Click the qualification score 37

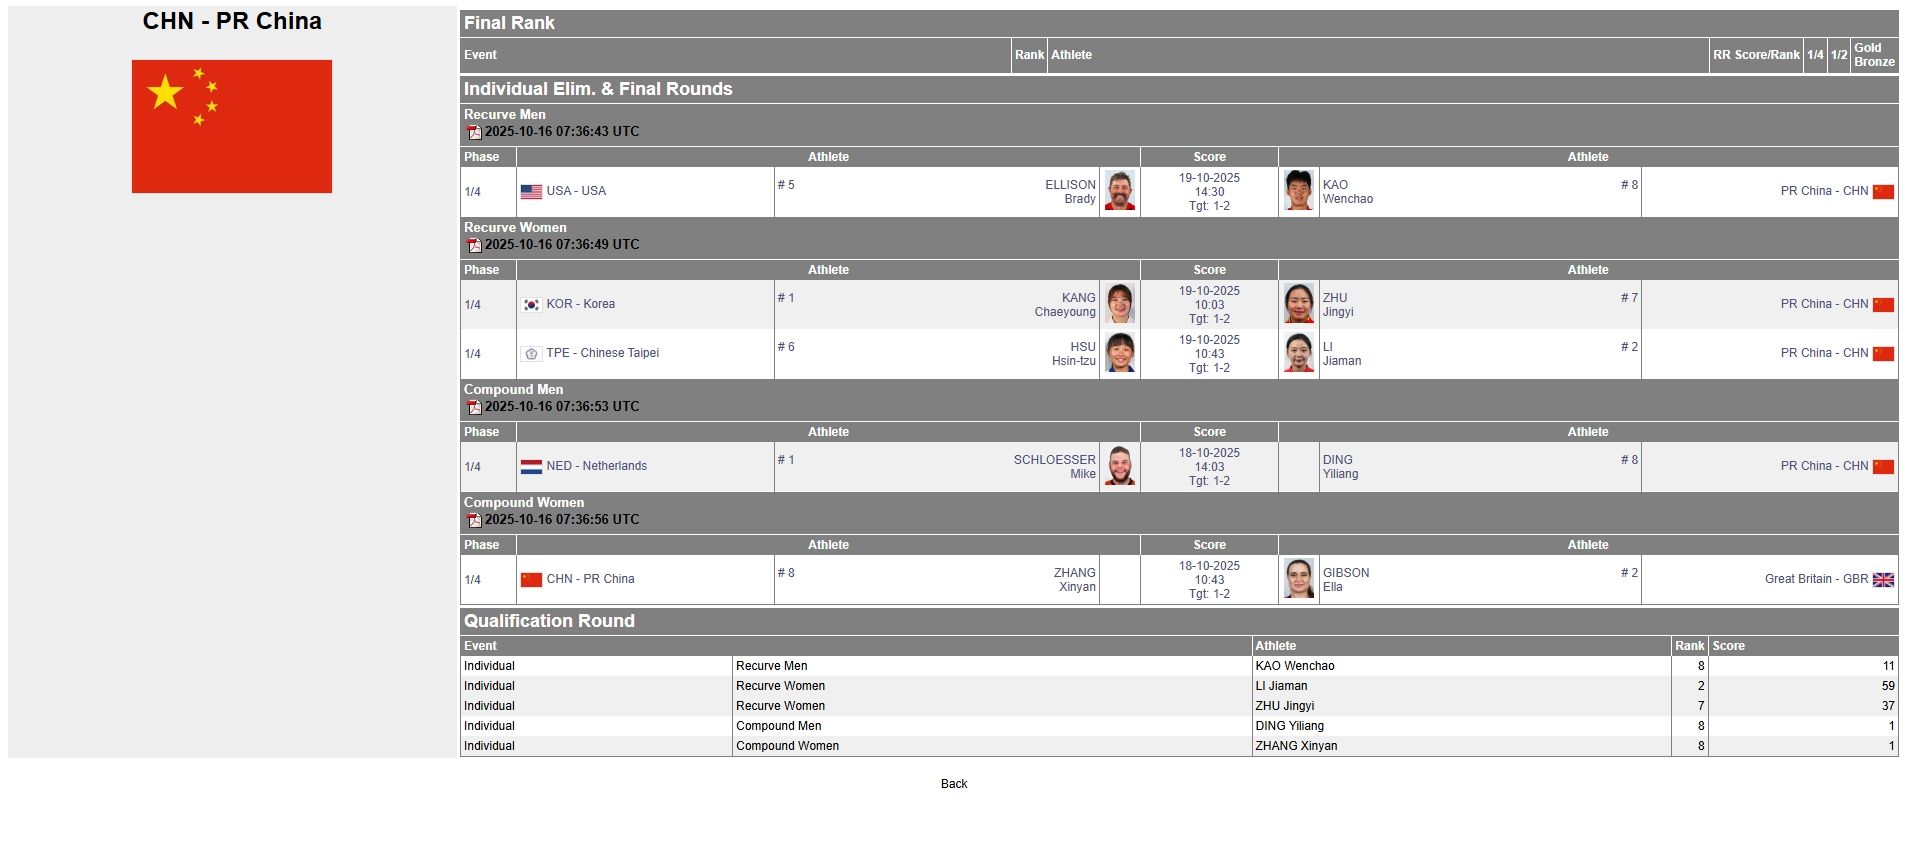pos(1888,706)
